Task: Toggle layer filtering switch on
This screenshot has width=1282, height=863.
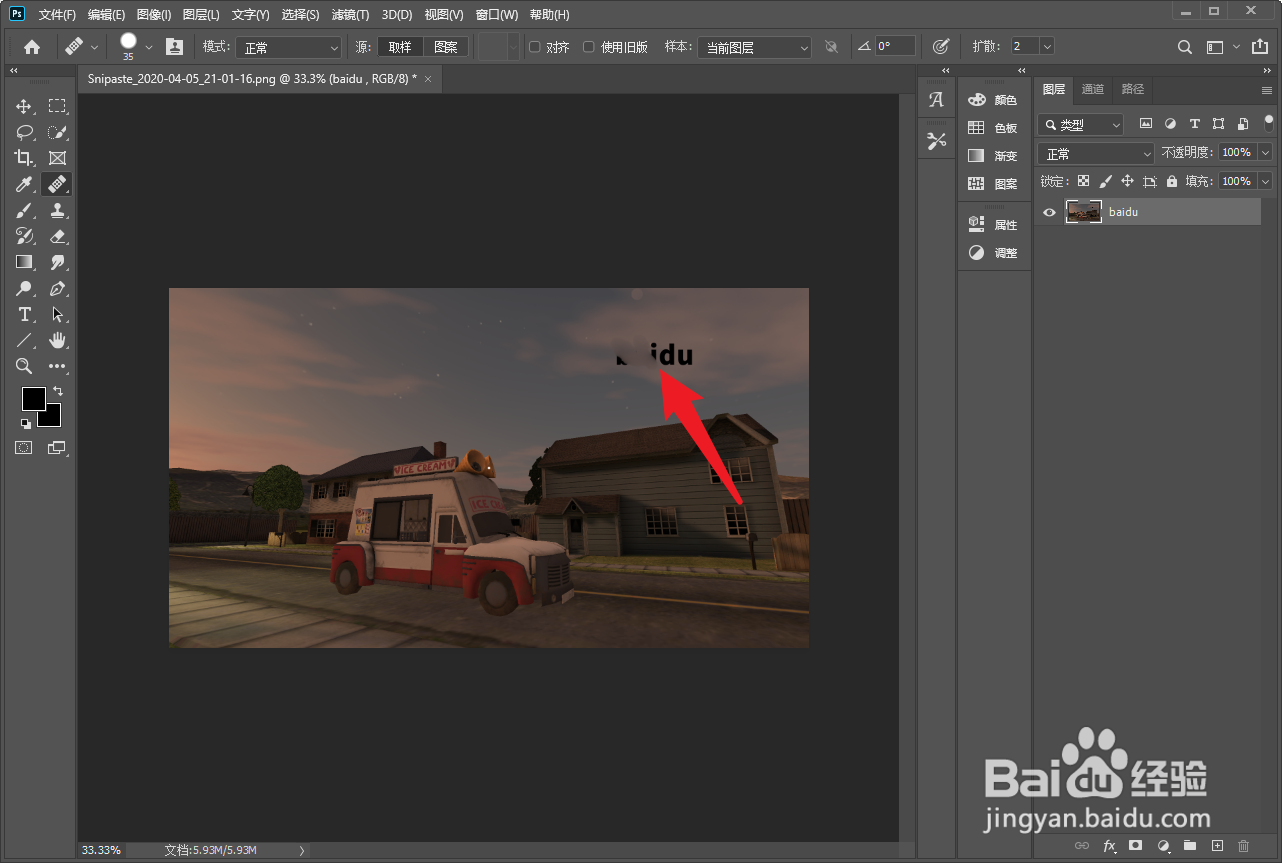Action: (x=1269, y=124)
